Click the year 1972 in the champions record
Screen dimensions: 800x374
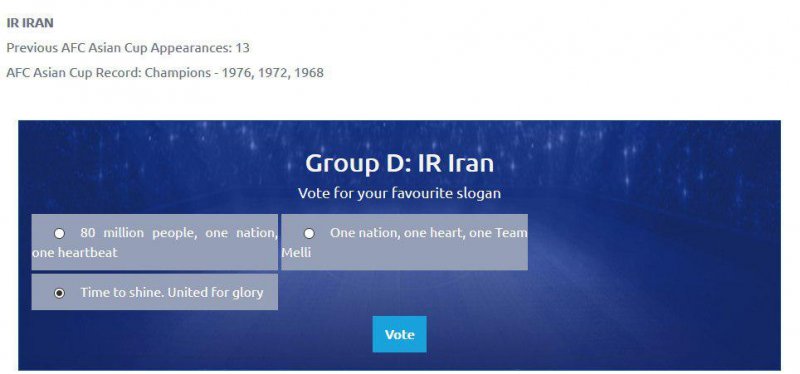click(272, 72)
